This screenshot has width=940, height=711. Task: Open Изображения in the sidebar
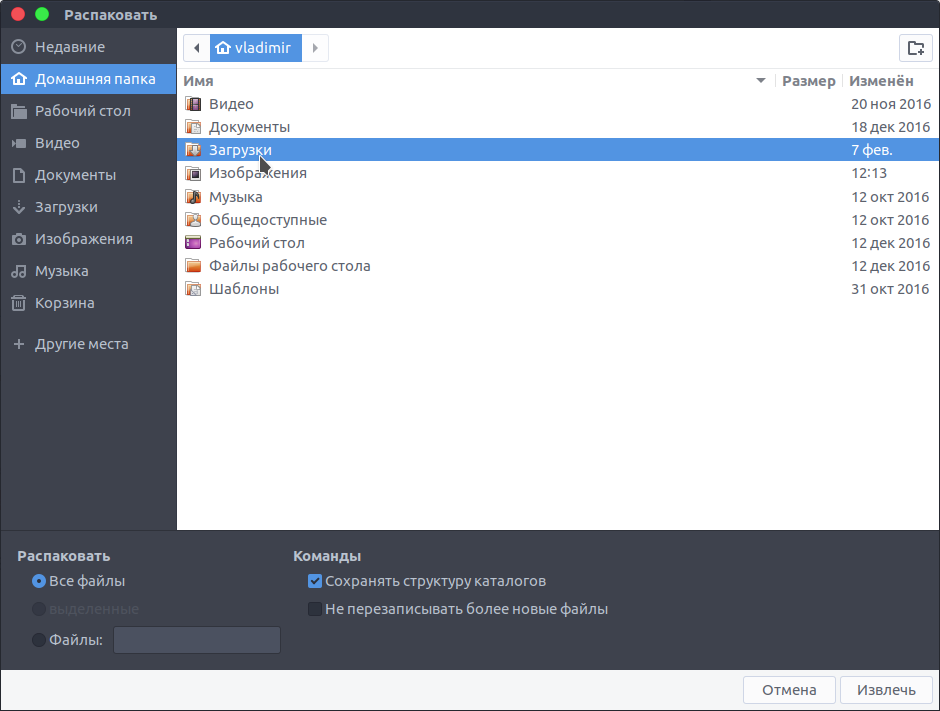coord(89,239)
